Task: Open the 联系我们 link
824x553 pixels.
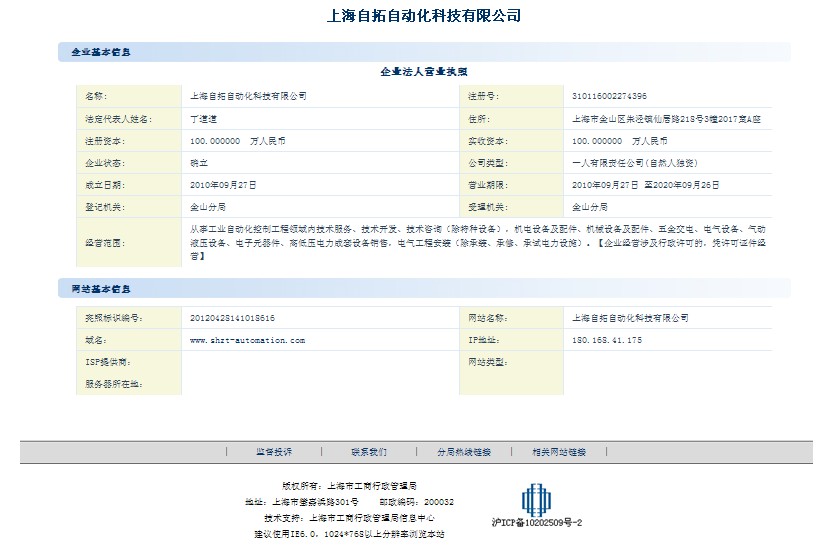Action: (x=369, y=452)
